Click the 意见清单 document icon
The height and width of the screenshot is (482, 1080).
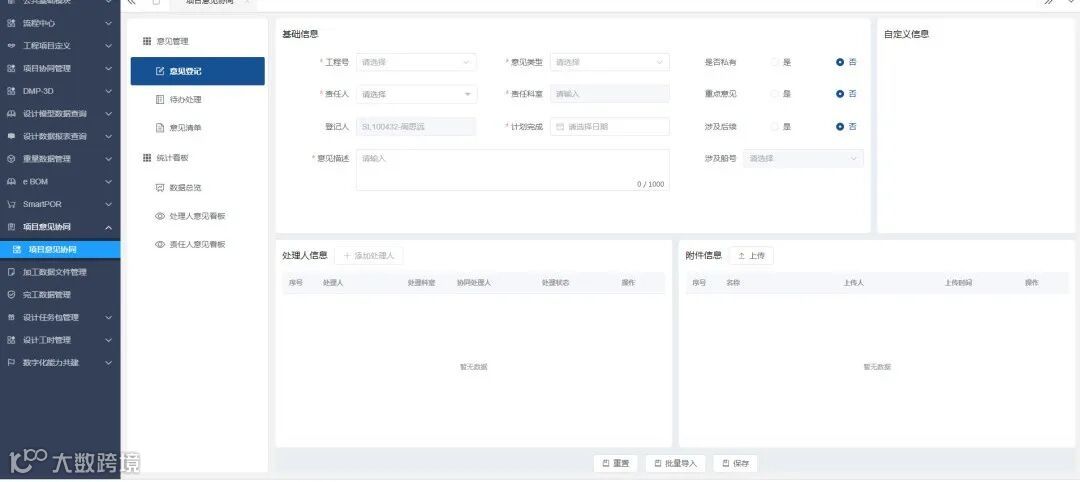[160, 128]
